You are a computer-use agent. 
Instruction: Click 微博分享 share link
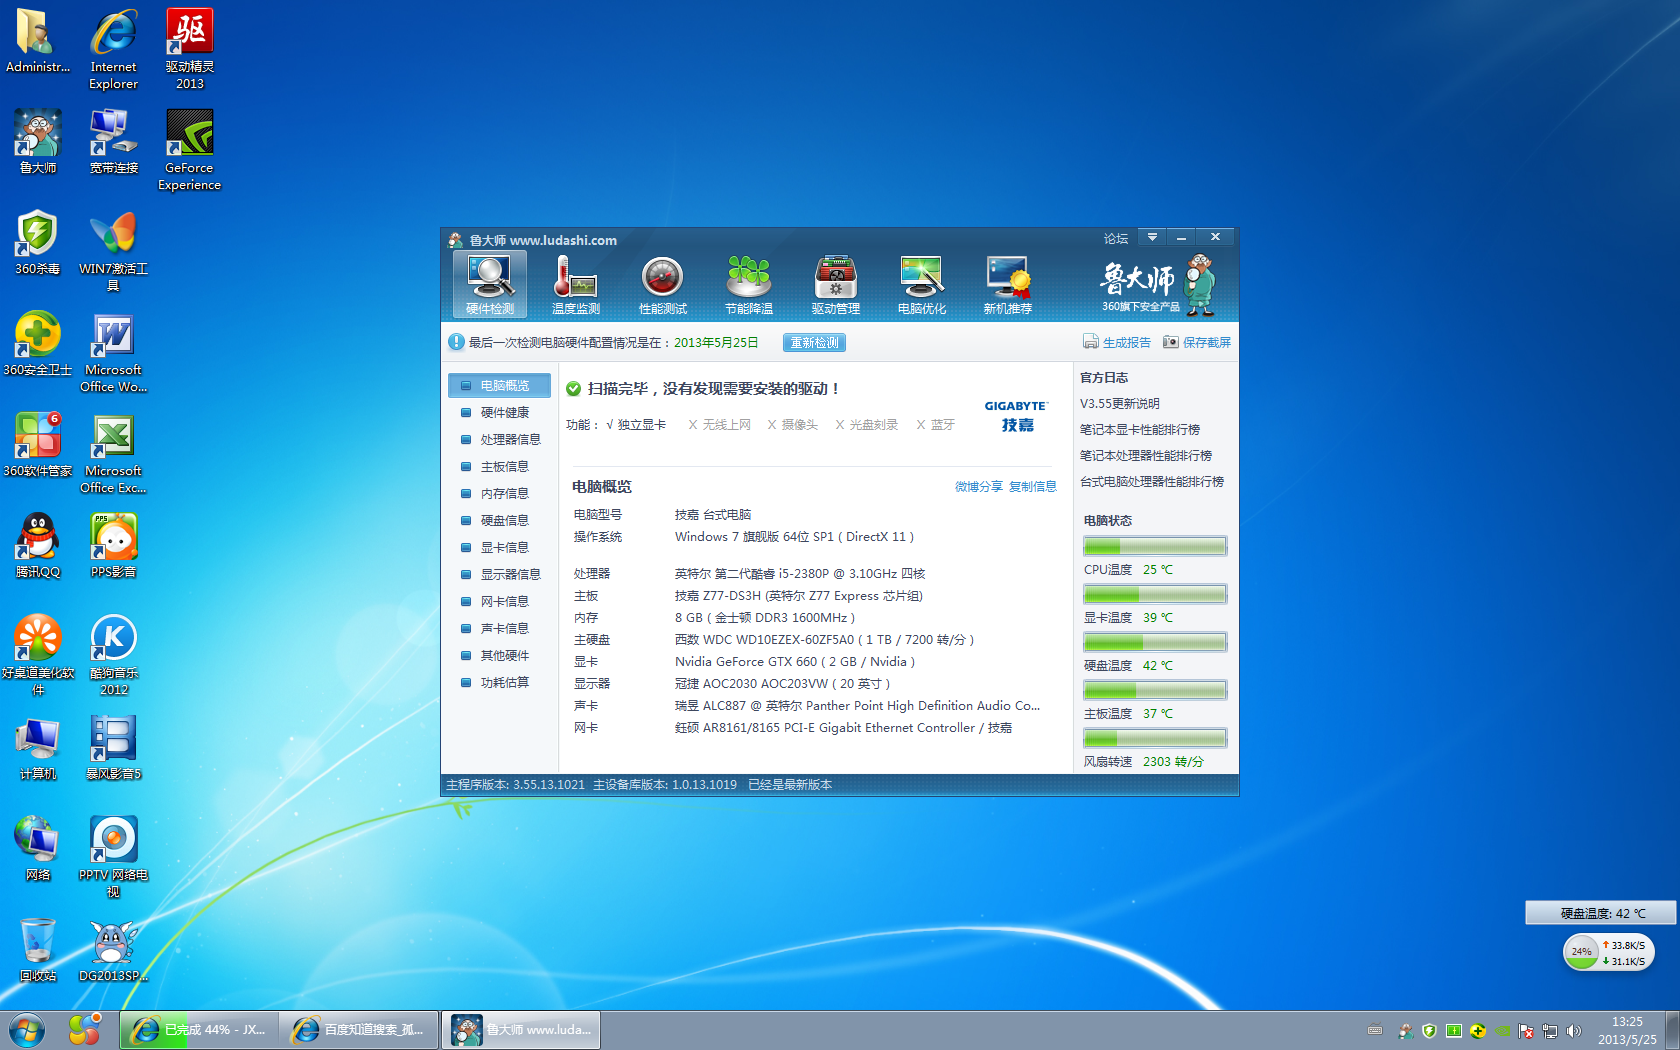coord(978,487)
